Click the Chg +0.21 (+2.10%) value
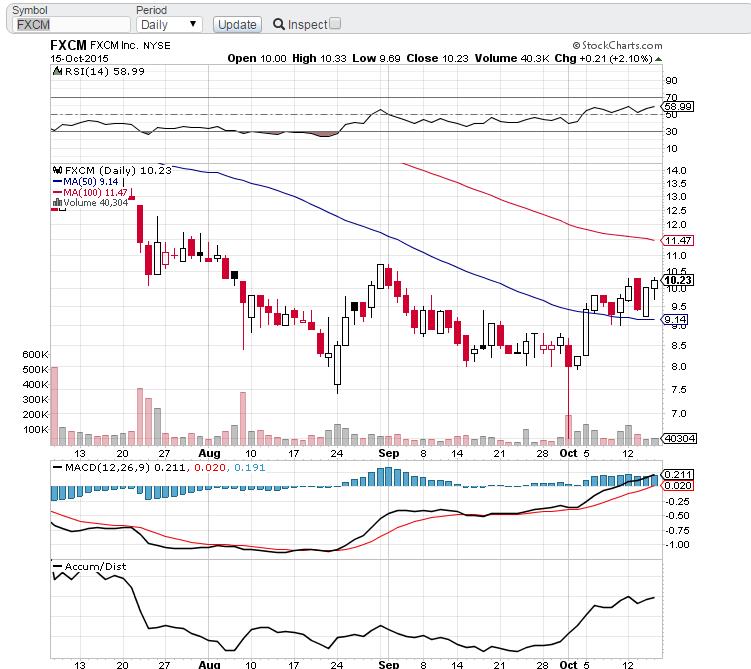This screenshot has height=669, width=751. (x=603, y=58)
